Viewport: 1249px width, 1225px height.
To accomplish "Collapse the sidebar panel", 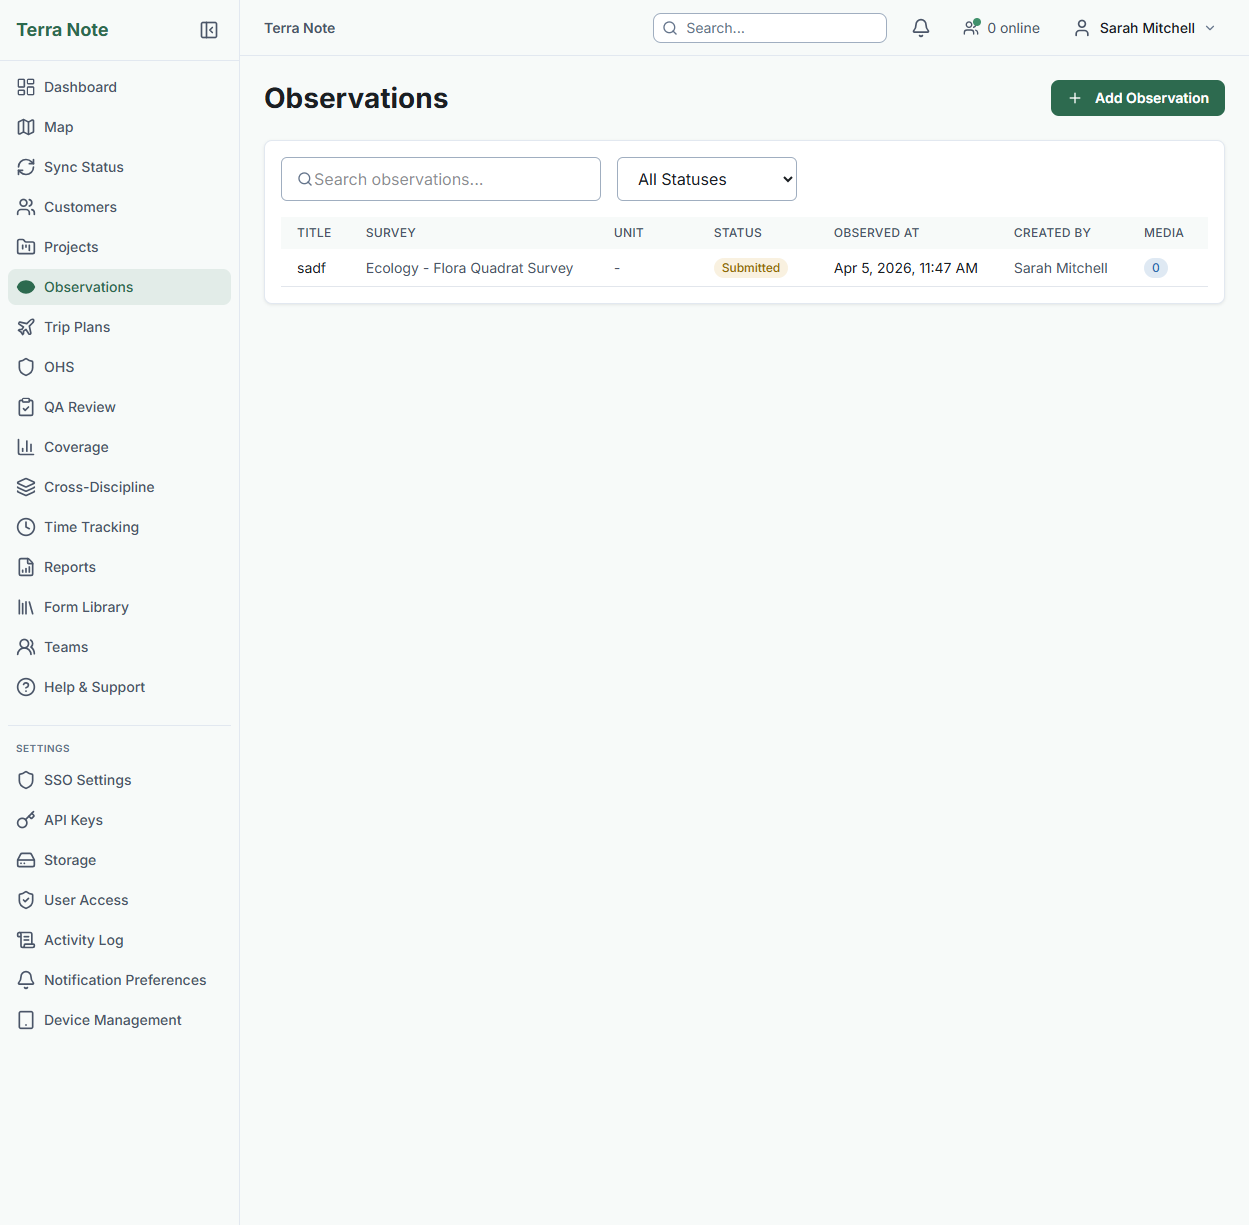I will pos(209,30).
